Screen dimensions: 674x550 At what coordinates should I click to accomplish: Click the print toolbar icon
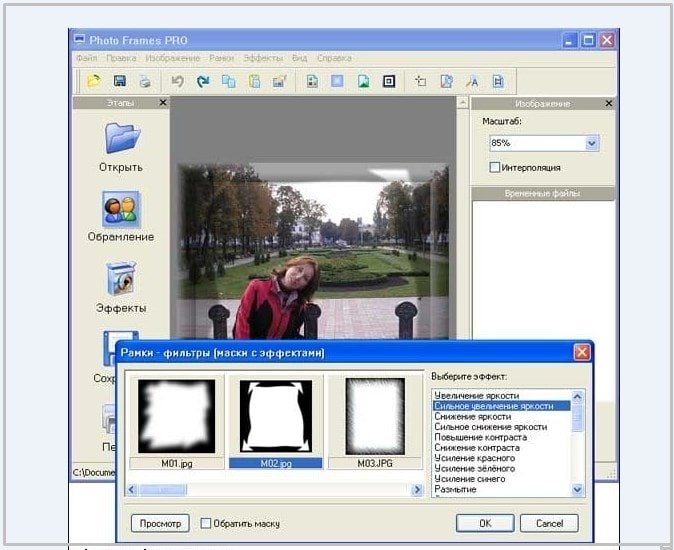pyautogui.click(x=146, y=81)
